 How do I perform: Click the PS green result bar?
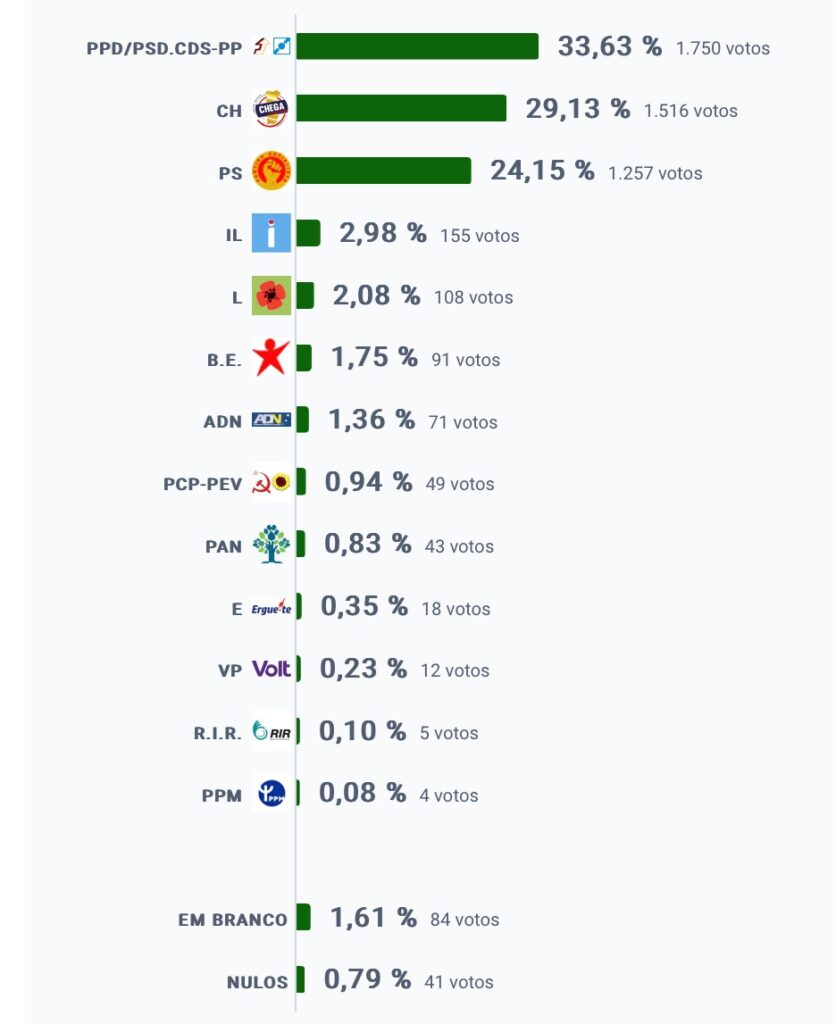[383, 170]
